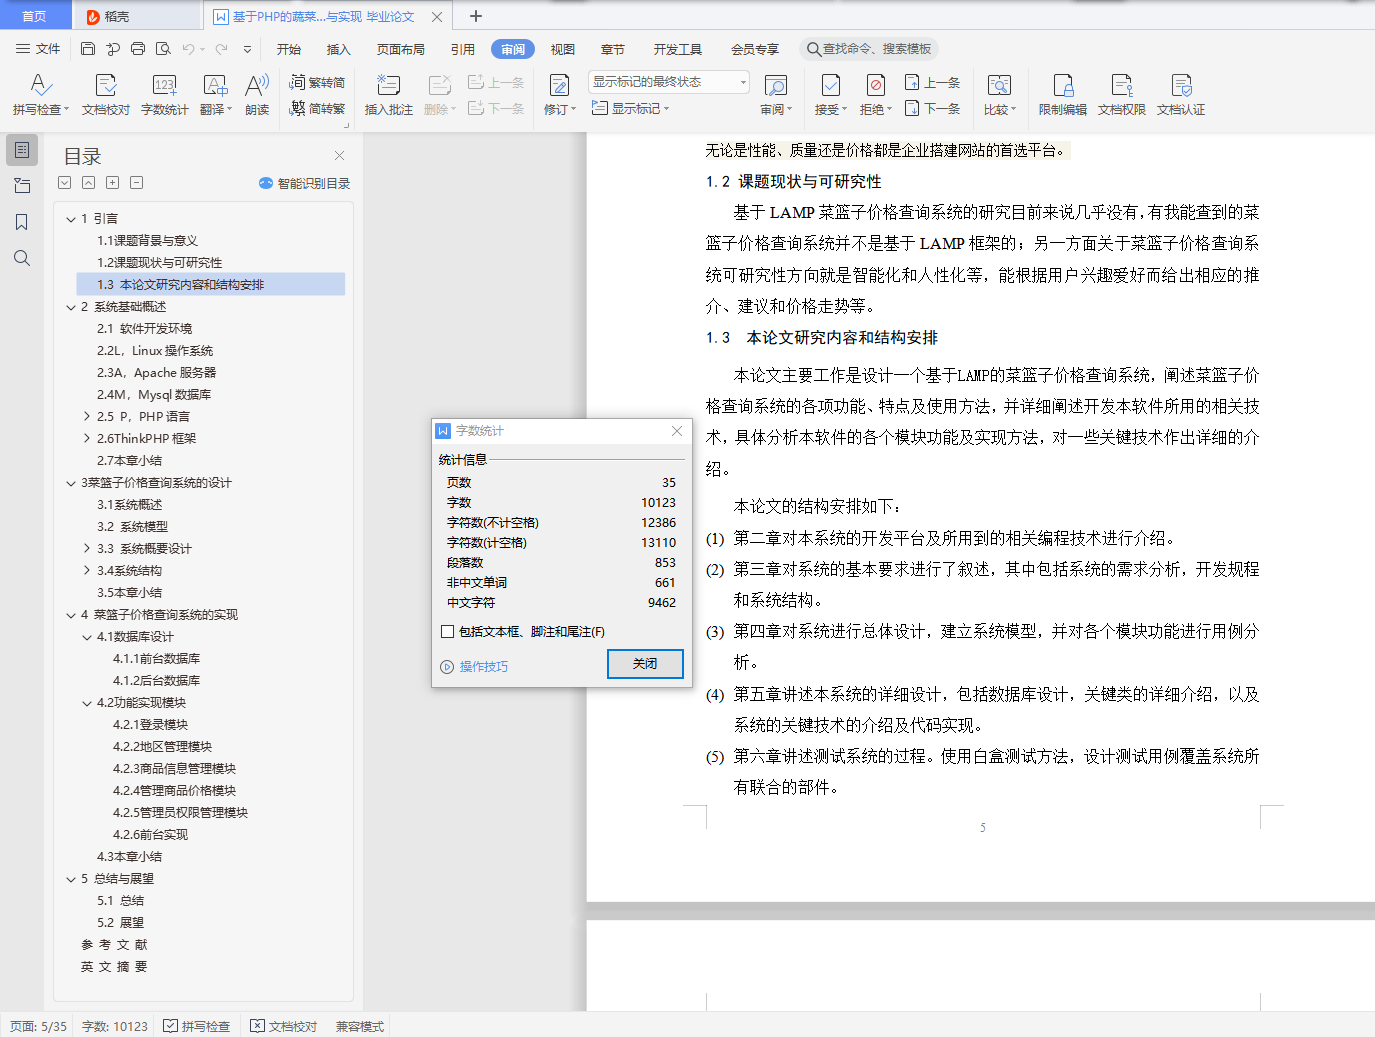Click the print icon in quick access toolbar
Viewport: 1375px width, 1037px height.
(x=138, y=49)
